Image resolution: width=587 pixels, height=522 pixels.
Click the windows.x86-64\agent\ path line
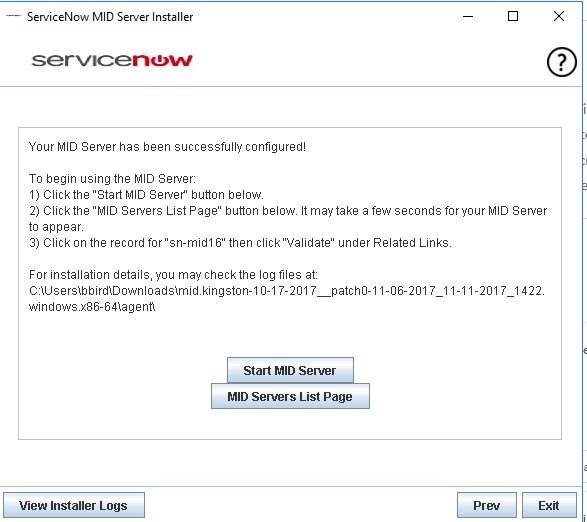tap(92, 307)
